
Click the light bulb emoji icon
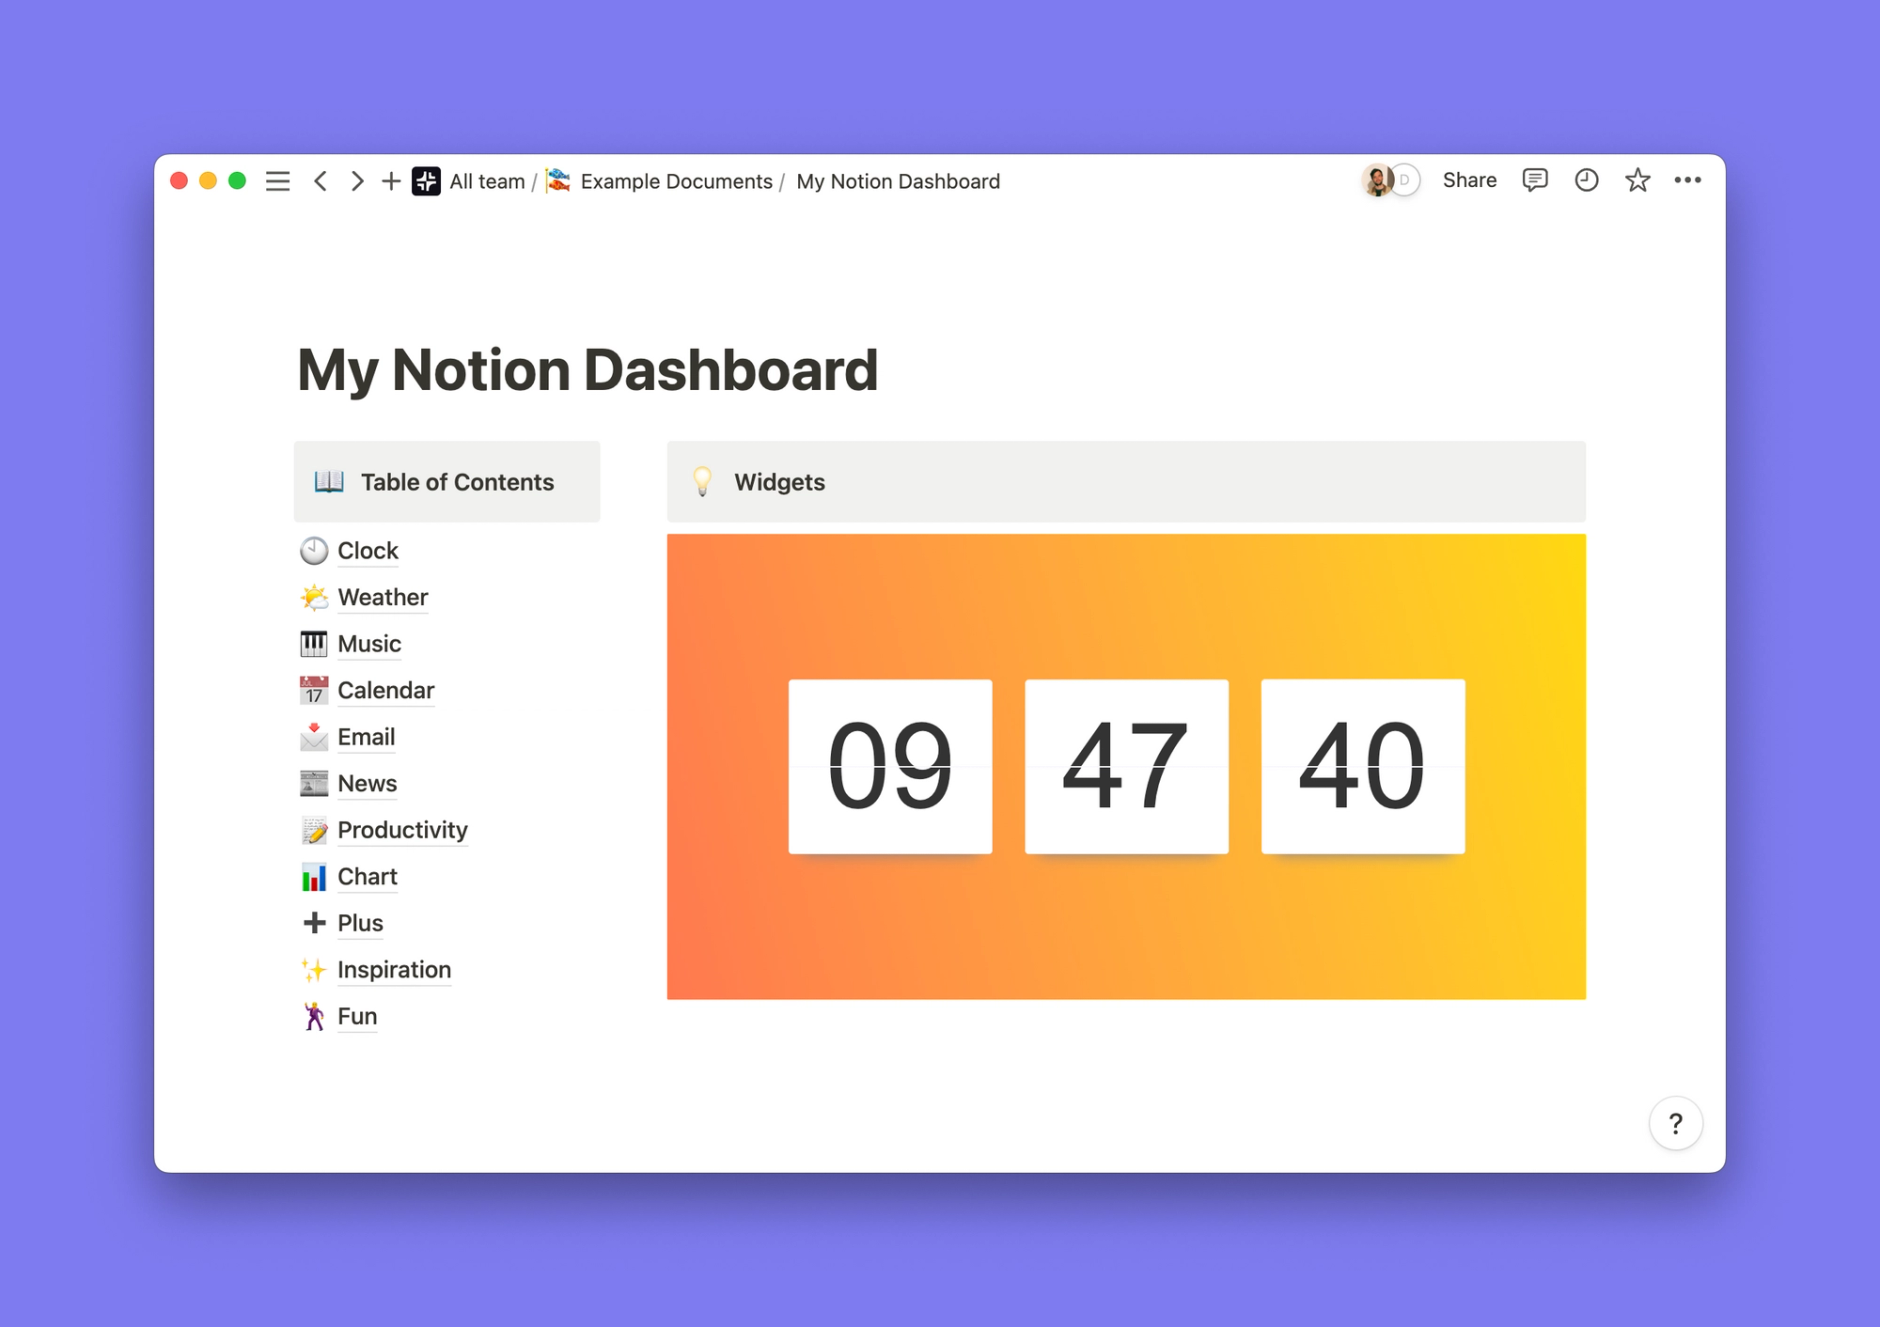pyautogui.click(x=702, y=481)
